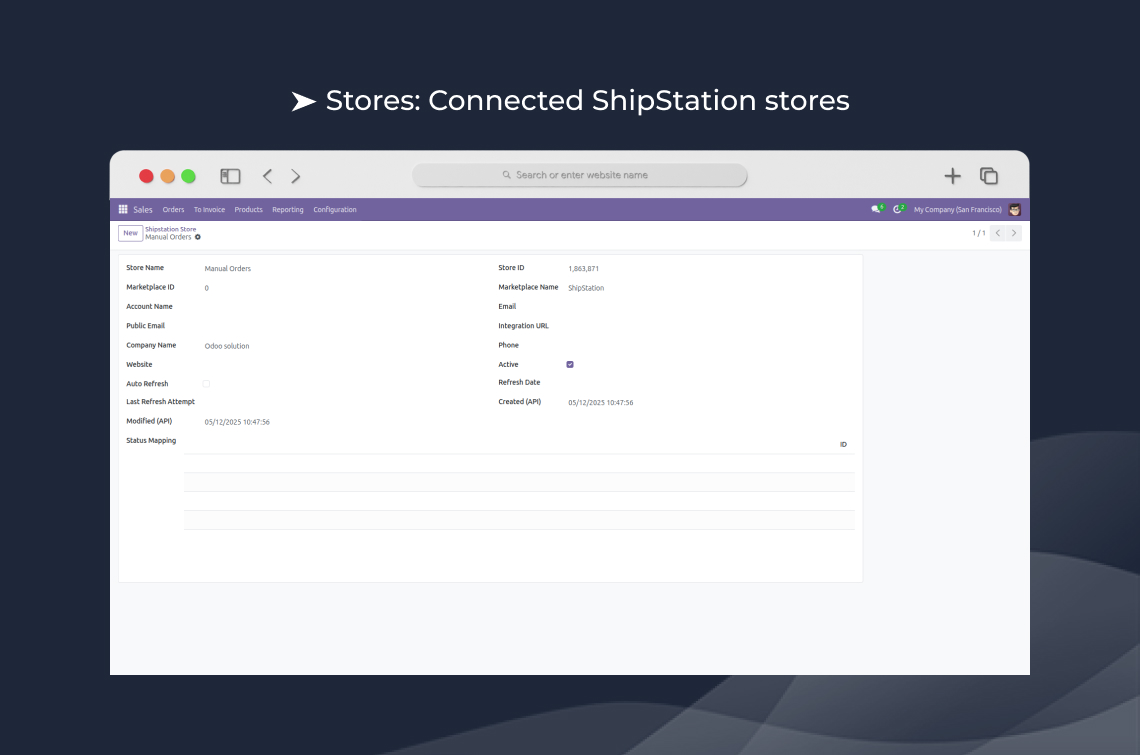Image resolution: width=1140 pixels, height=755 pixels.
Task: Uncheck the Active checkbox
Action: point(570,364)
